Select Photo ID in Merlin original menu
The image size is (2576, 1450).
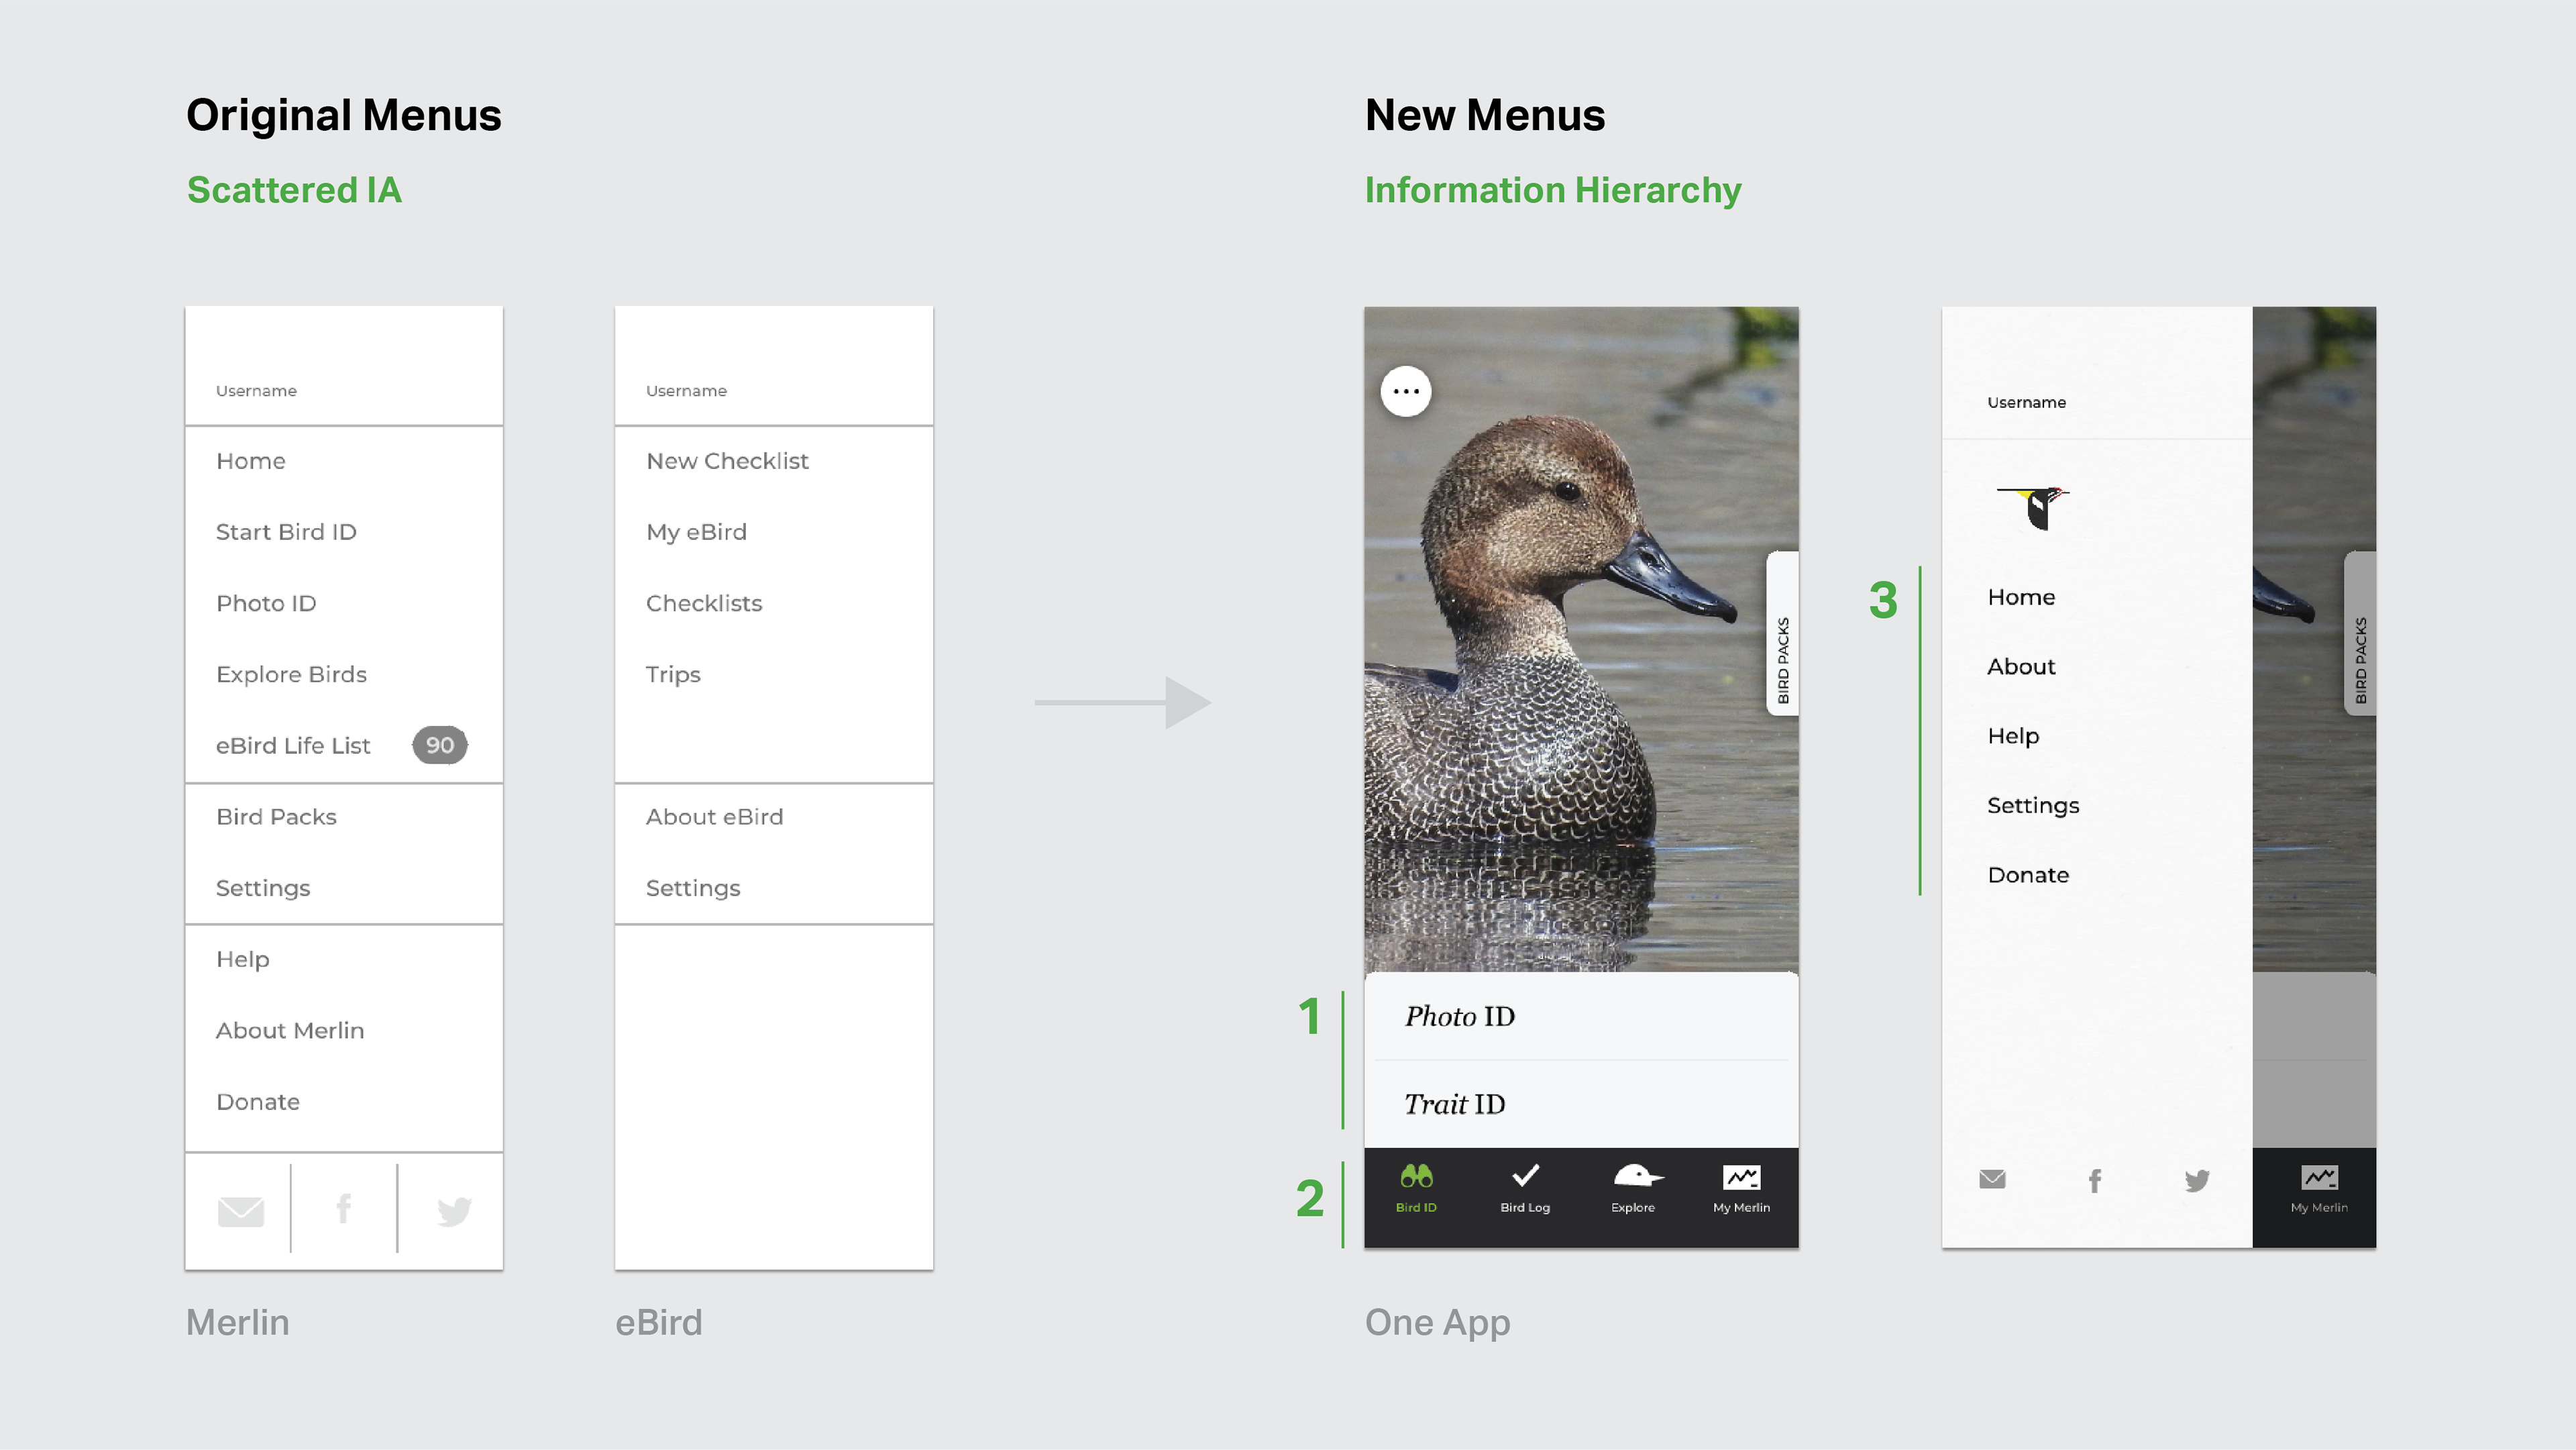click(x=266, y=603)
